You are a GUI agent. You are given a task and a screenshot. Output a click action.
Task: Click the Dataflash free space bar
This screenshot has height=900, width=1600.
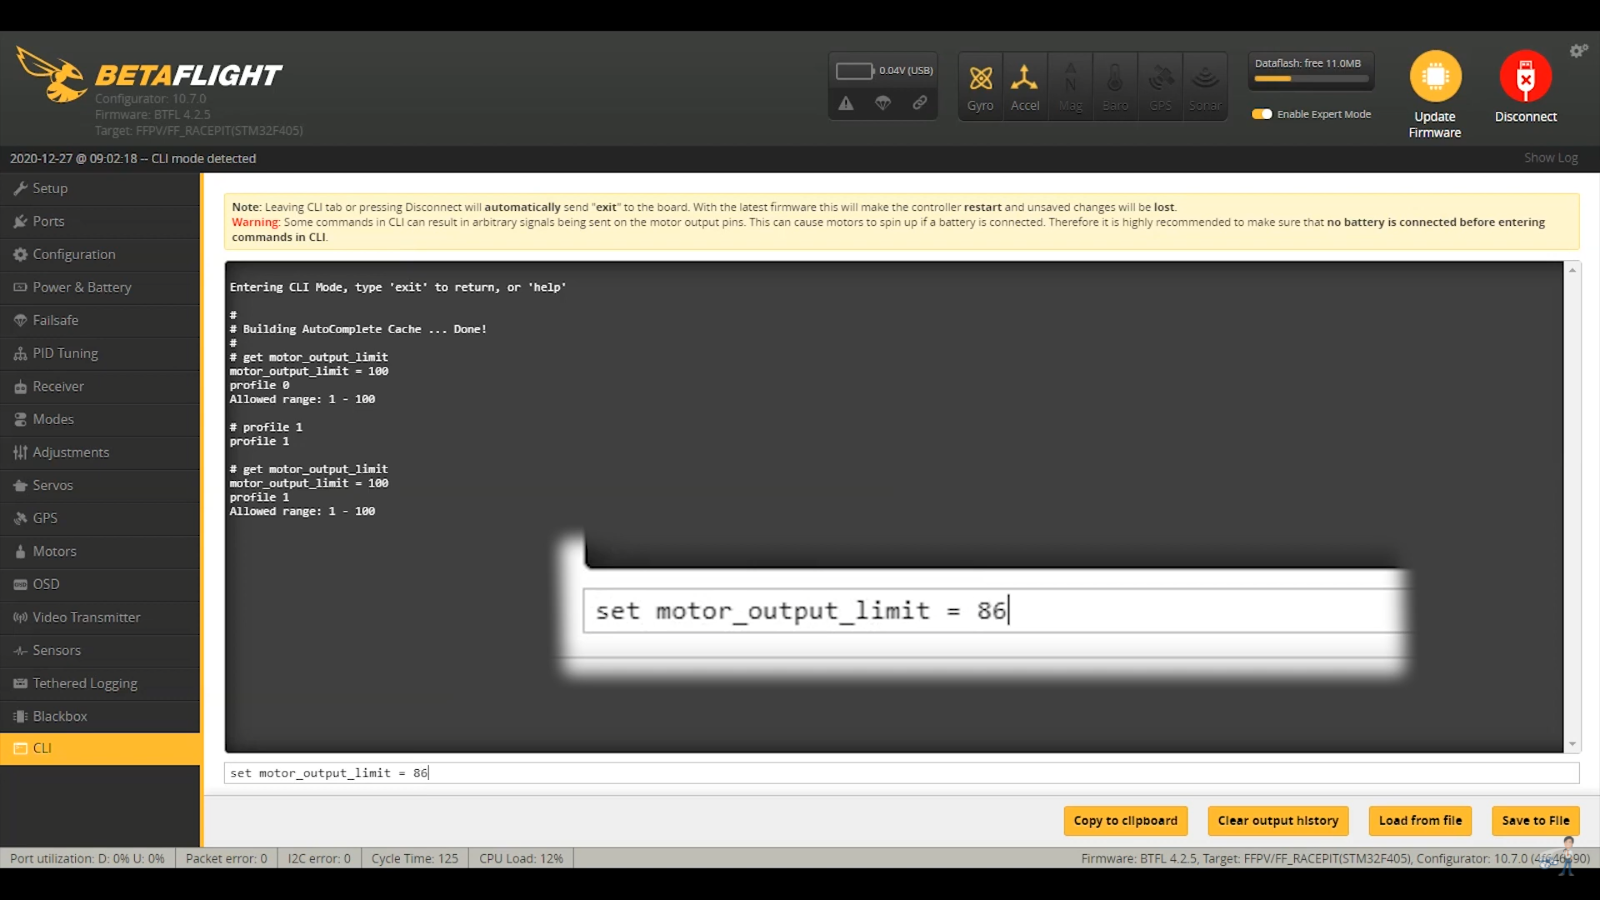[x=1310, y=76]
